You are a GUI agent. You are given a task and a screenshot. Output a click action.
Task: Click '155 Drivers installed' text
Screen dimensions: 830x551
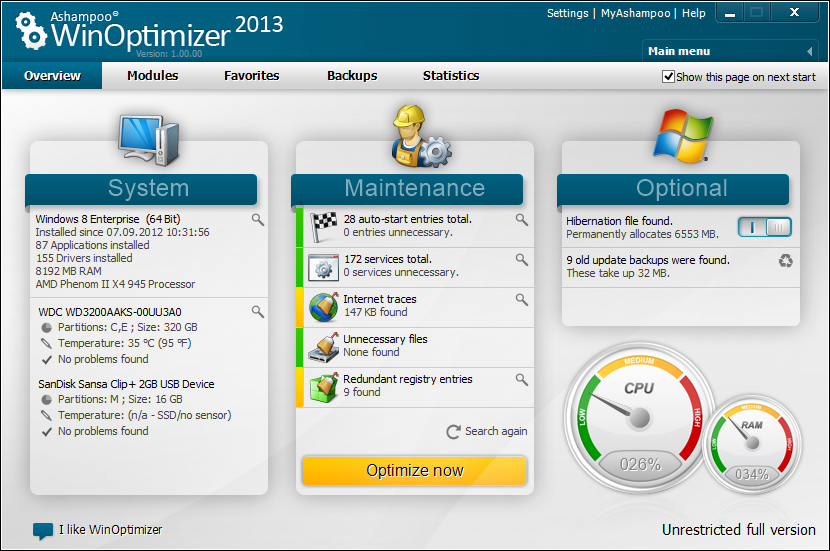(84, 258)
